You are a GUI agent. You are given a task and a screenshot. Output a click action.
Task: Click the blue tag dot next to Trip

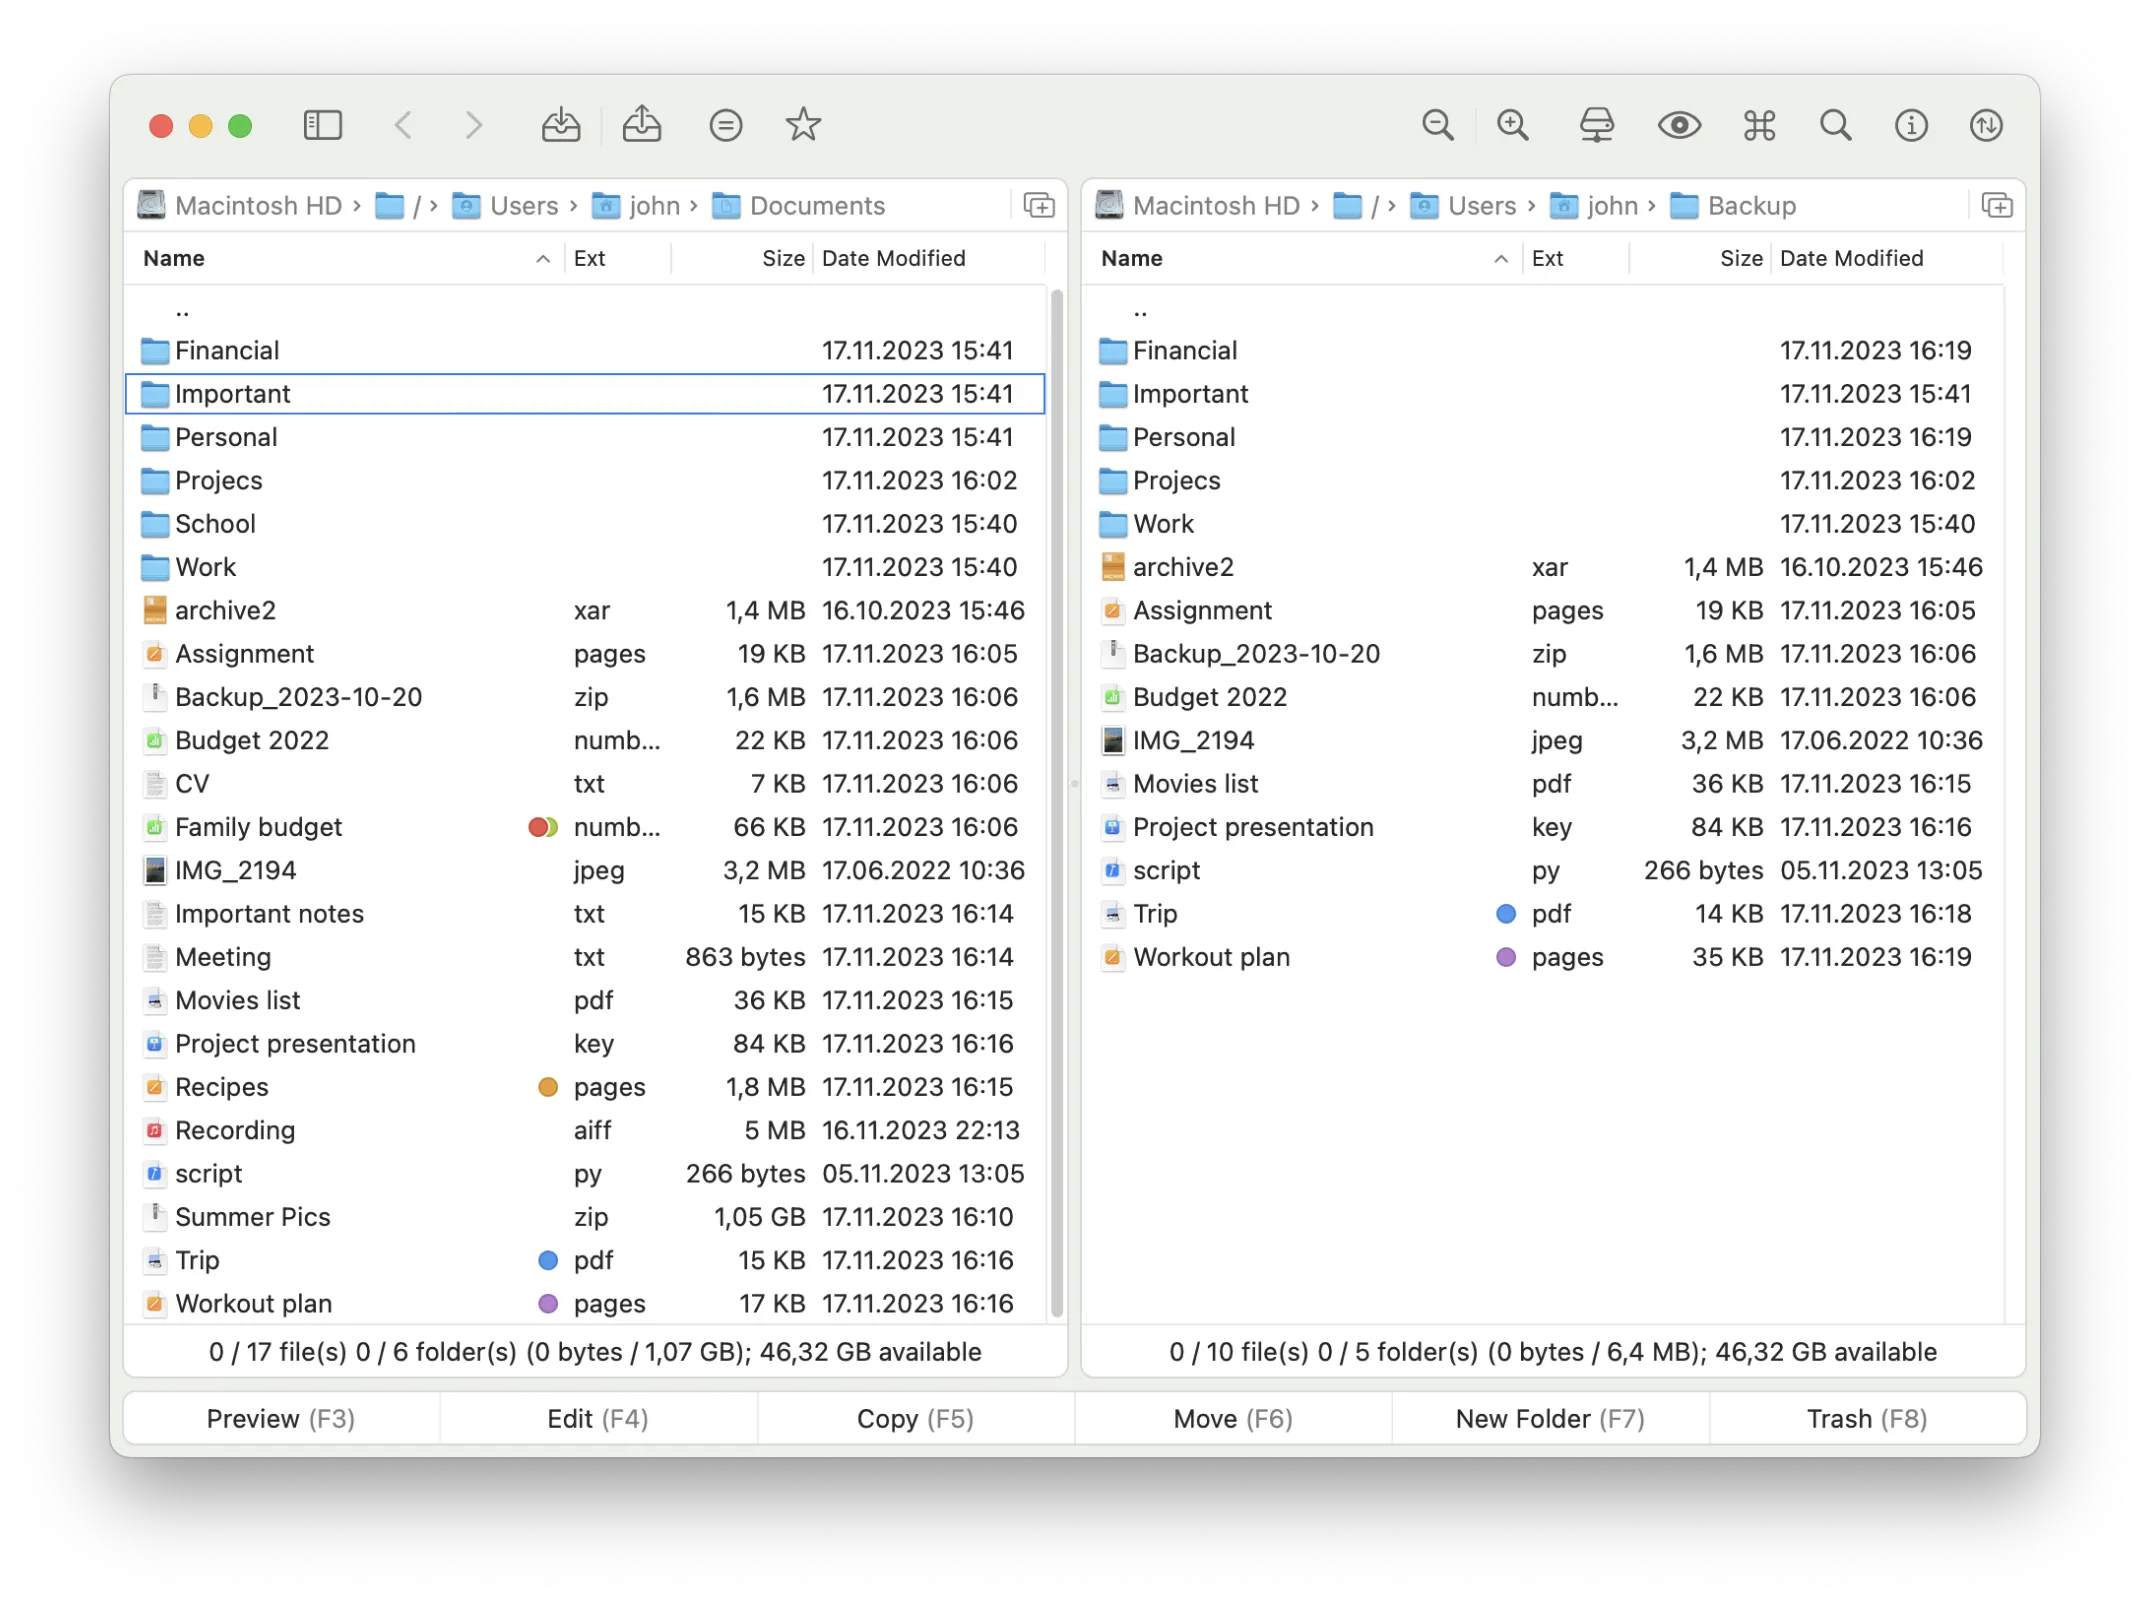[x=548, y=1260]
